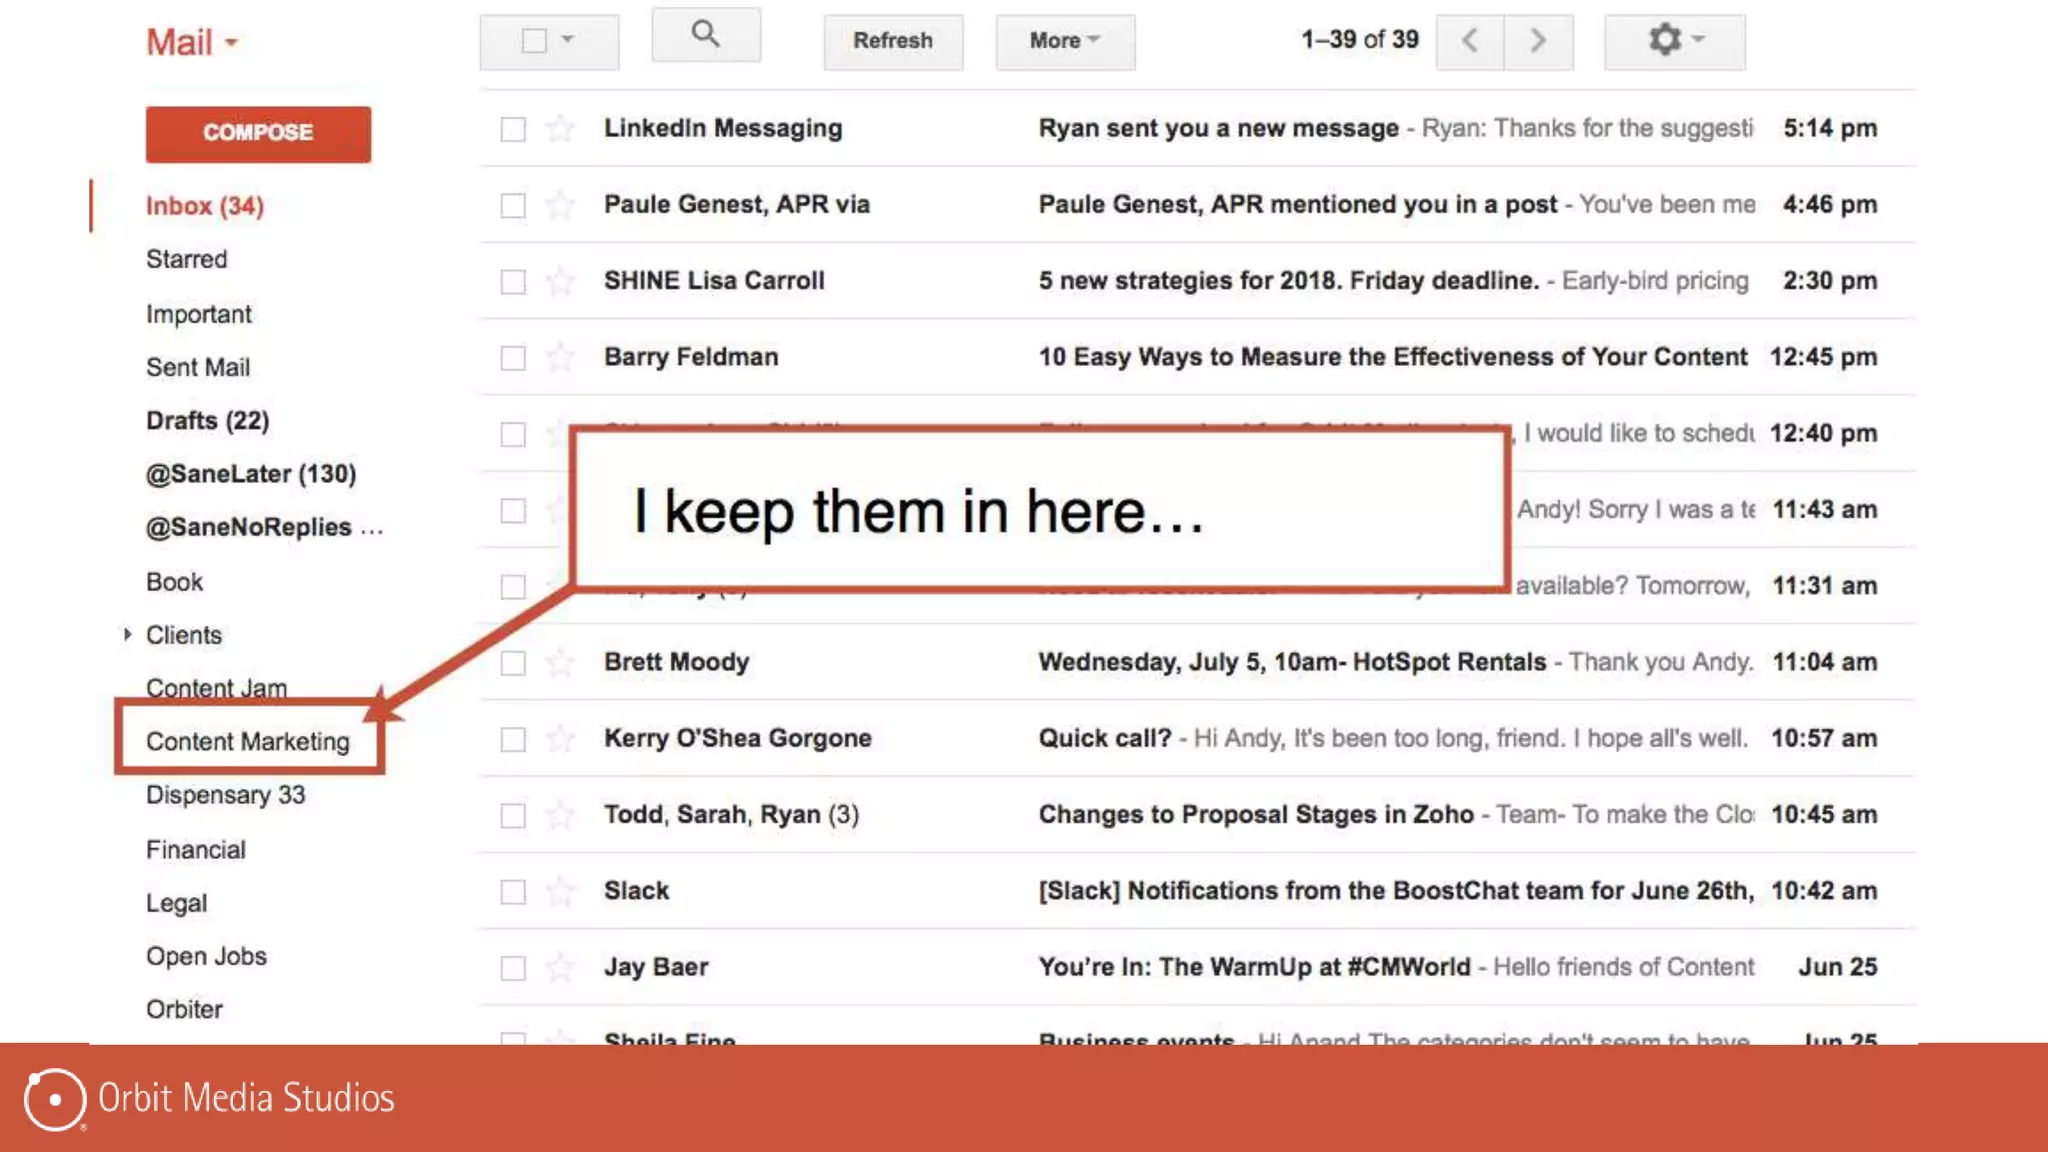Star the Slack notifications email
Viewport: 2048px width, 1152px height.
pyautogui.click(x=560, y=891)
